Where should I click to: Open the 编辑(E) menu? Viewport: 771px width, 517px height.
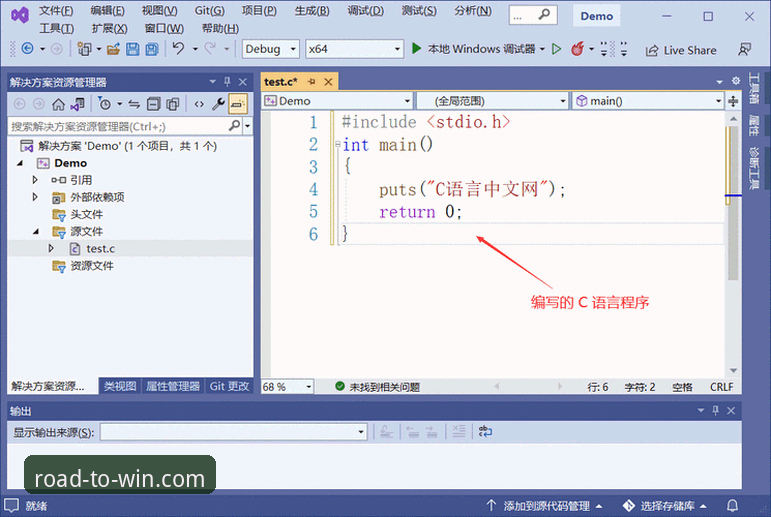coord(107,10)
